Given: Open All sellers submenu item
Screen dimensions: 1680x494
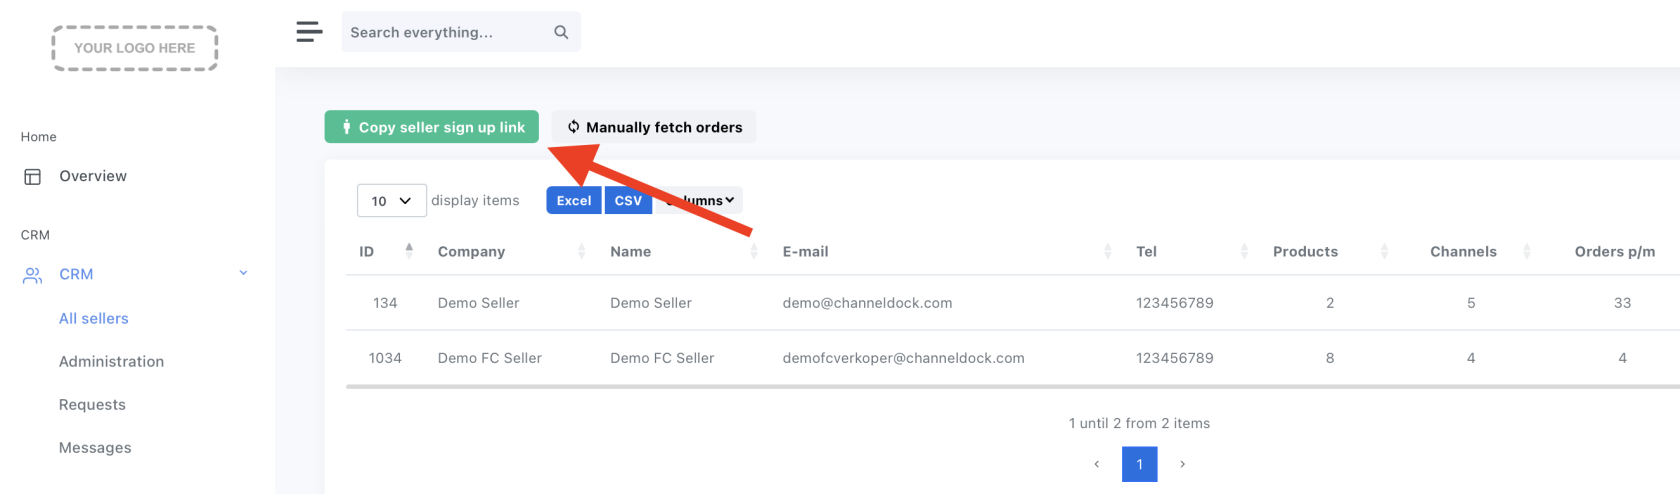Looking at the screenshot, I should (94, 318).
